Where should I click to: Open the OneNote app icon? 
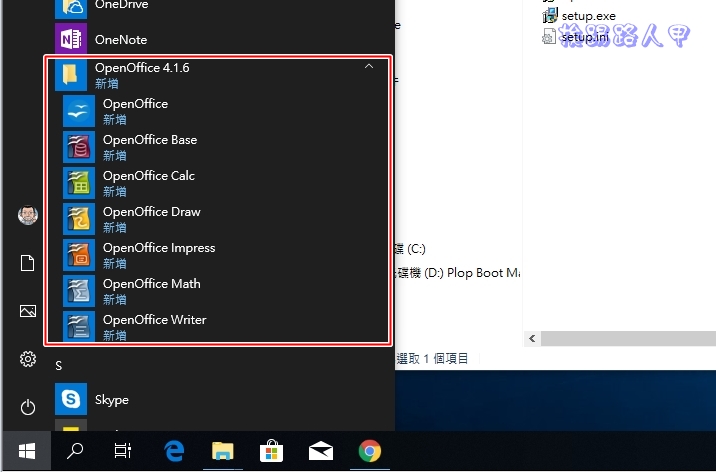(x=71, y=39)
